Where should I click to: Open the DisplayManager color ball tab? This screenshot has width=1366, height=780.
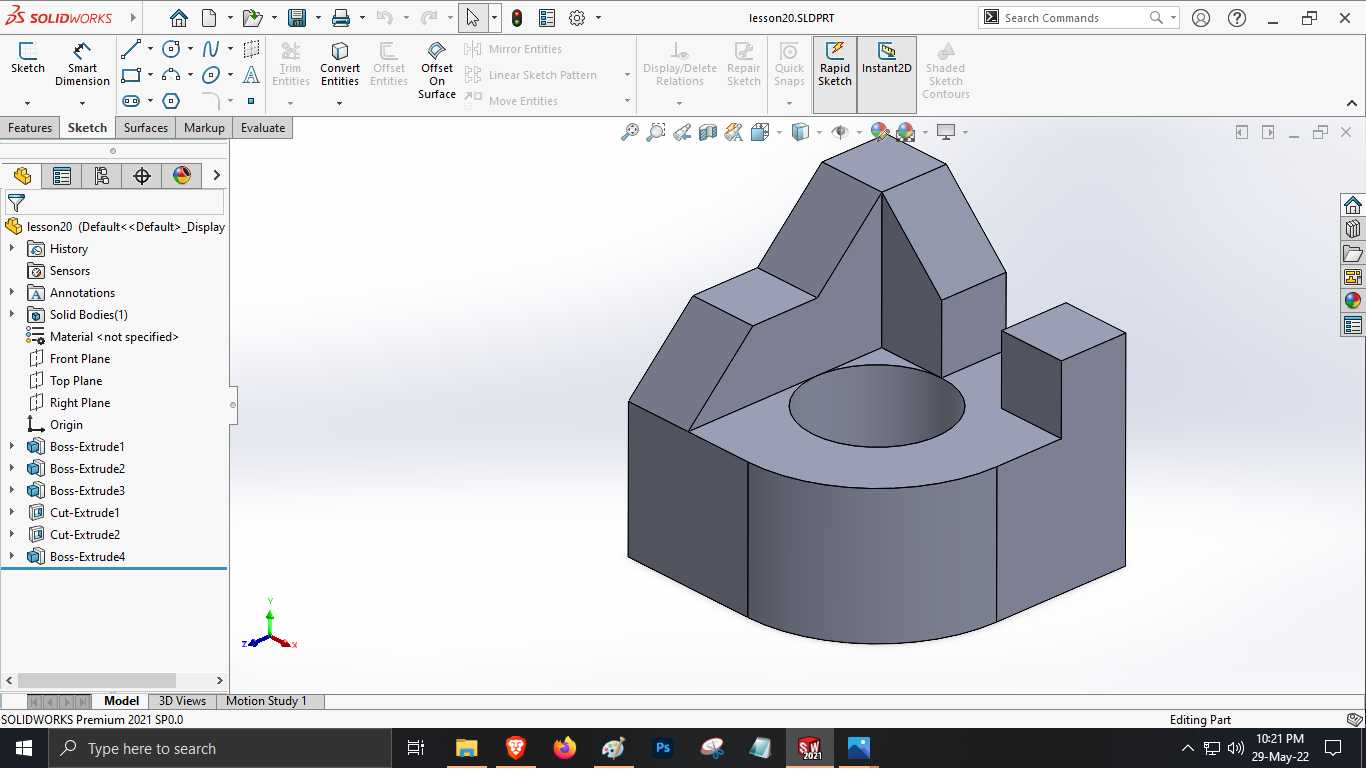coord(182,176)
